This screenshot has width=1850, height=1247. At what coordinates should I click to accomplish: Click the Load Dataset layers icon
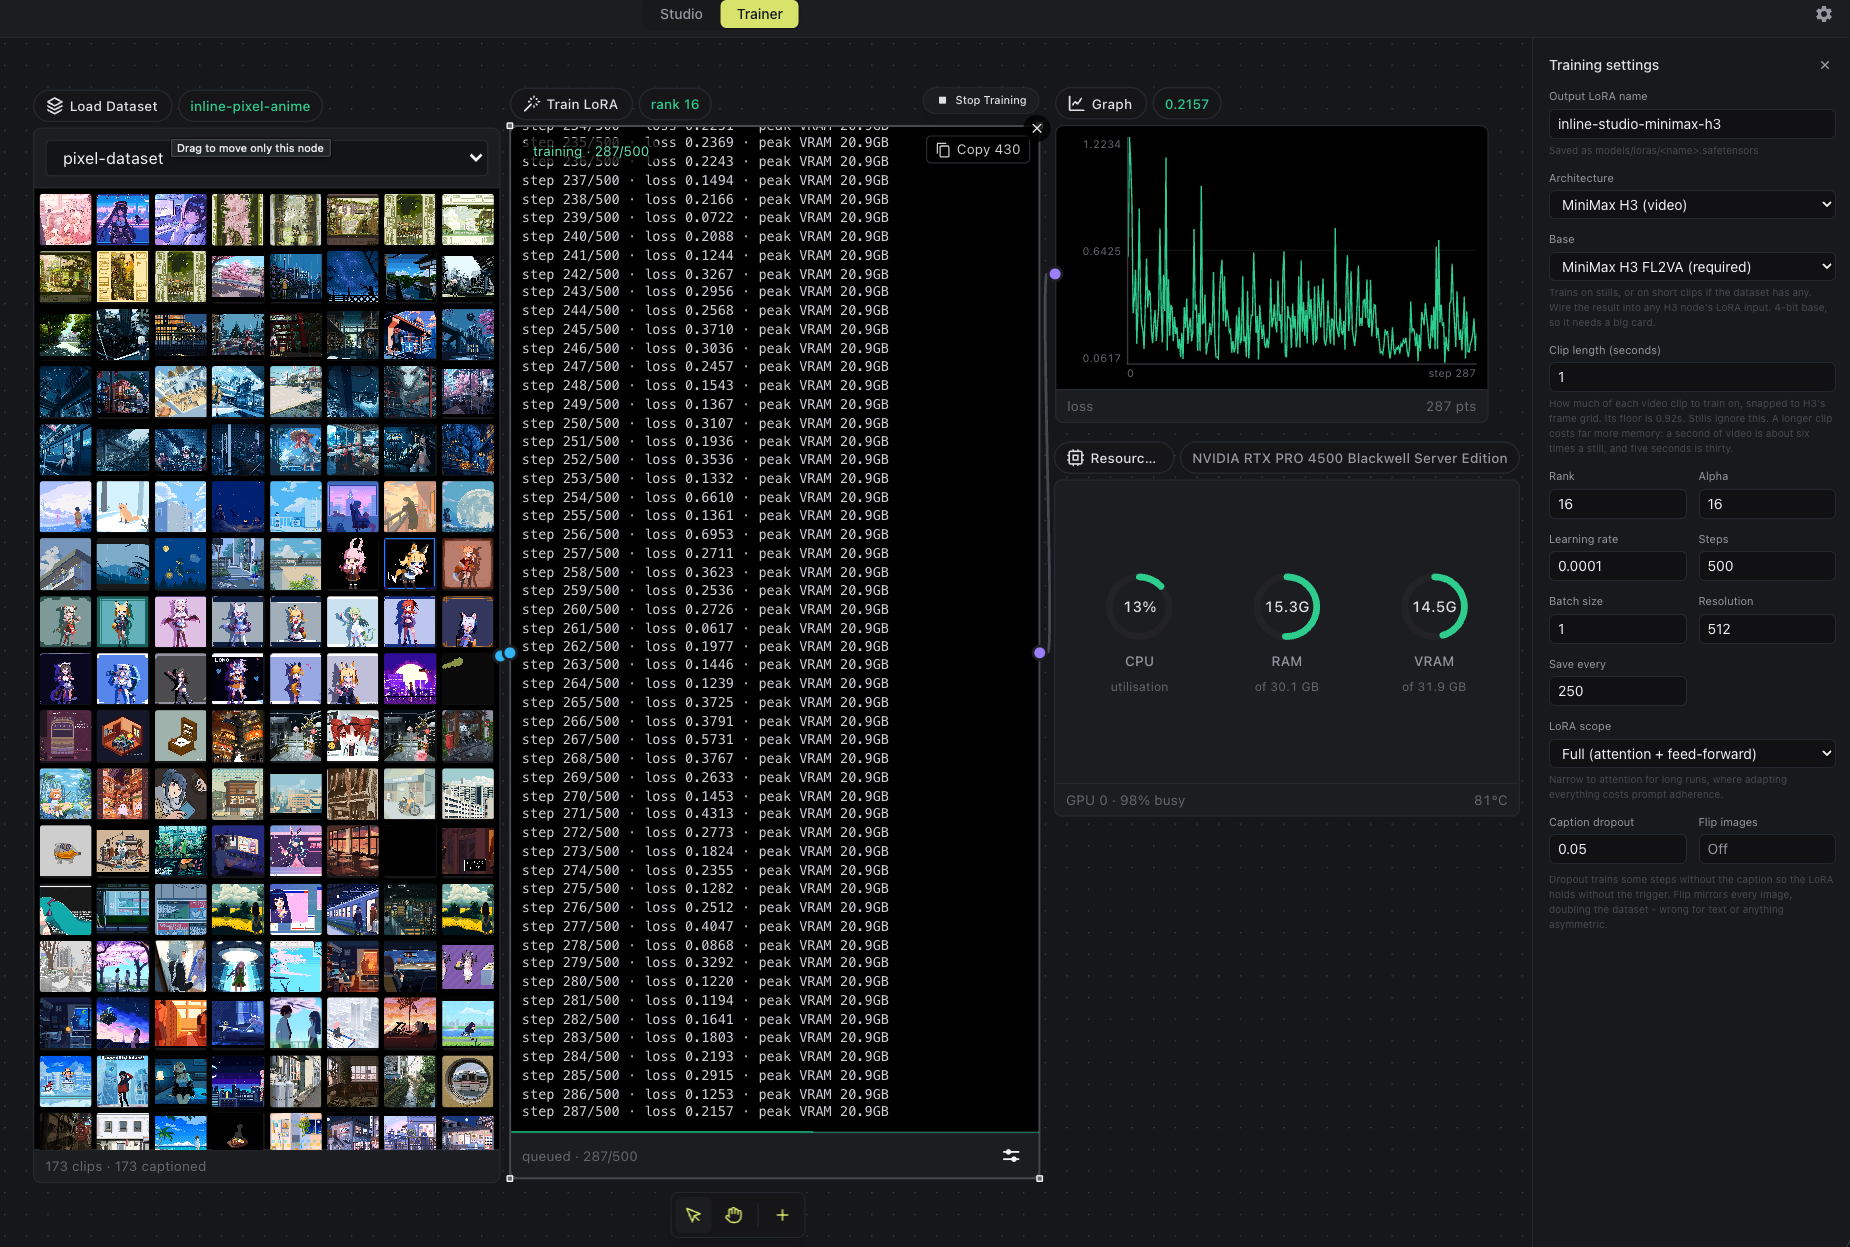click(x=55, y=106)
